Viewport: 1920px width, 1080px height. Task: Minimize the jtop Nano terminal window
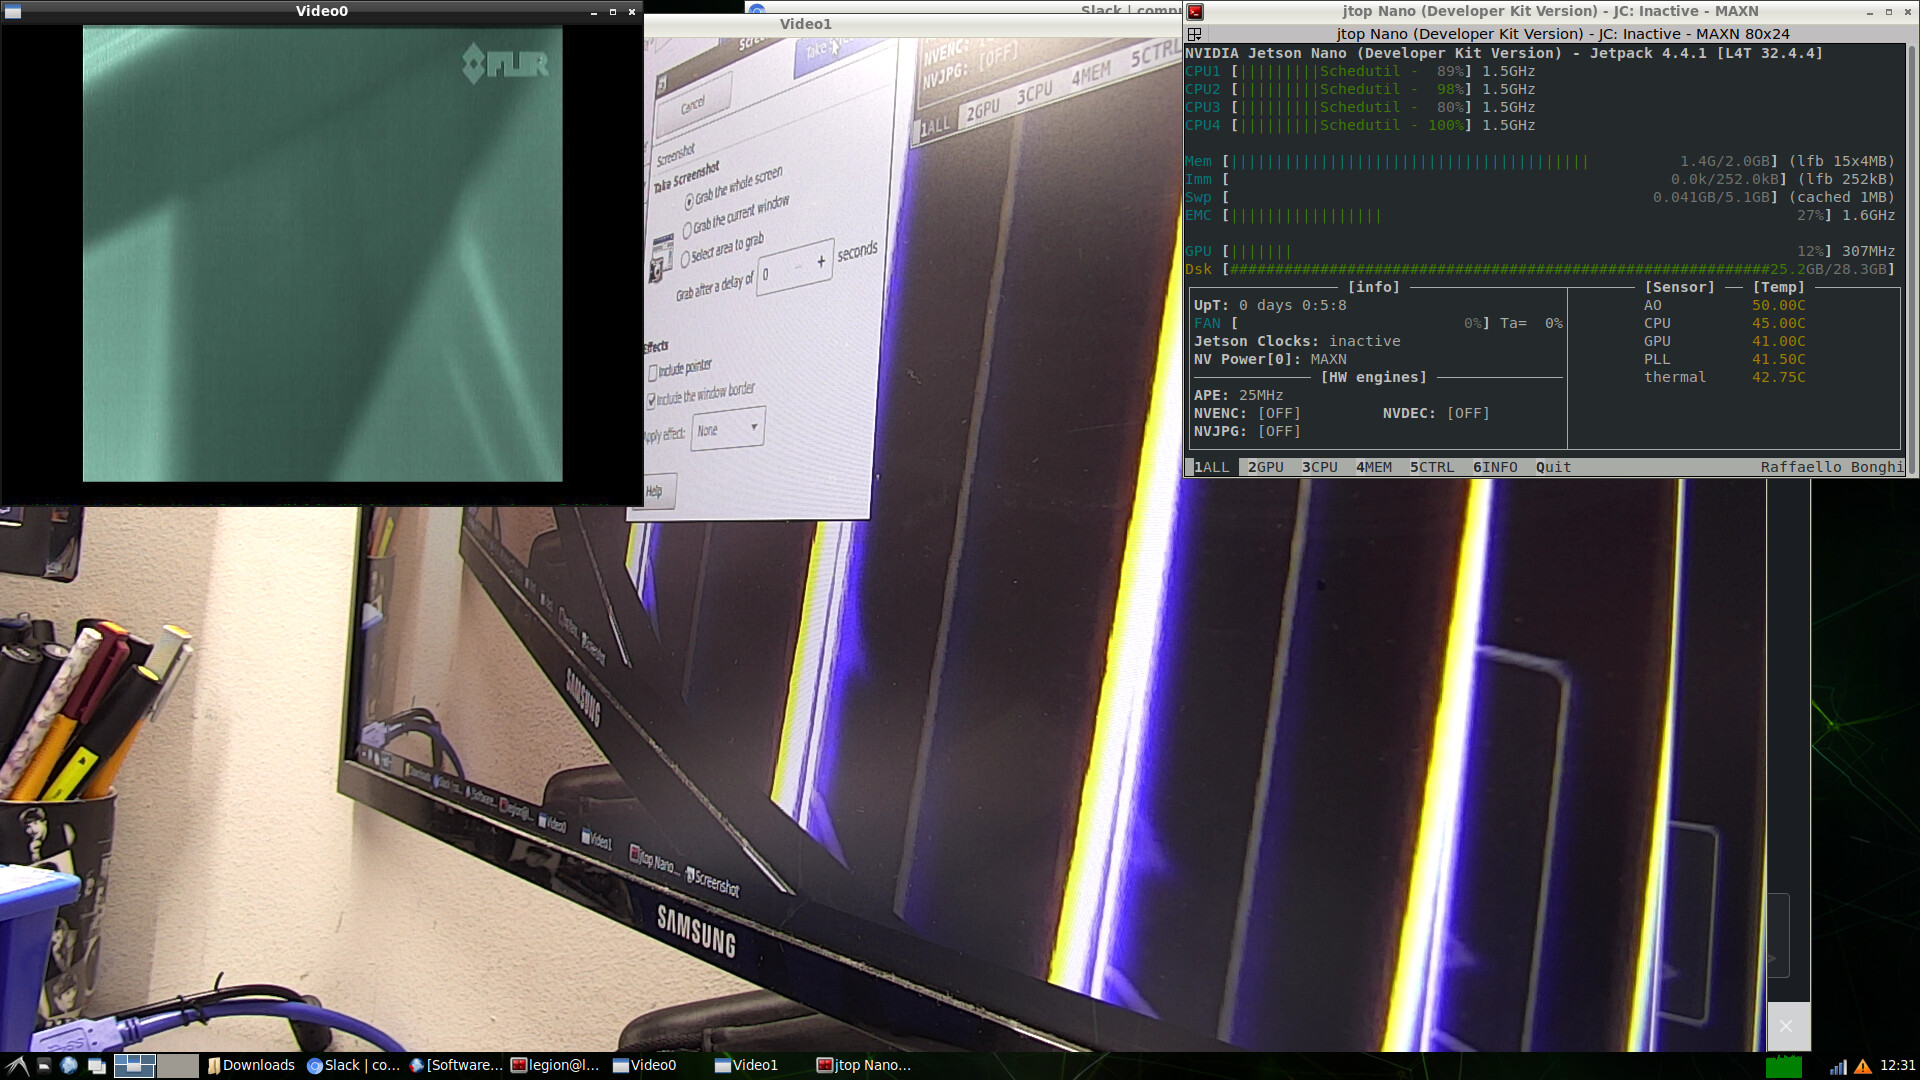[x=1870, y=12]
